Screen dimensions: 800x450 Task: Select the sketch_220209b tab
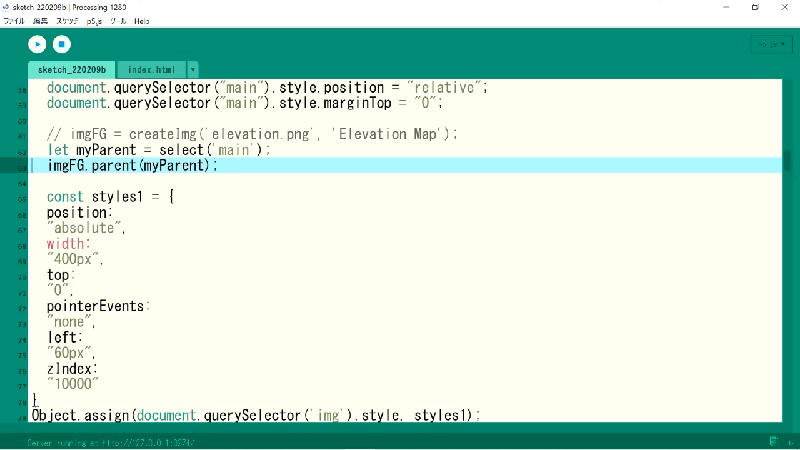(72, 70)
